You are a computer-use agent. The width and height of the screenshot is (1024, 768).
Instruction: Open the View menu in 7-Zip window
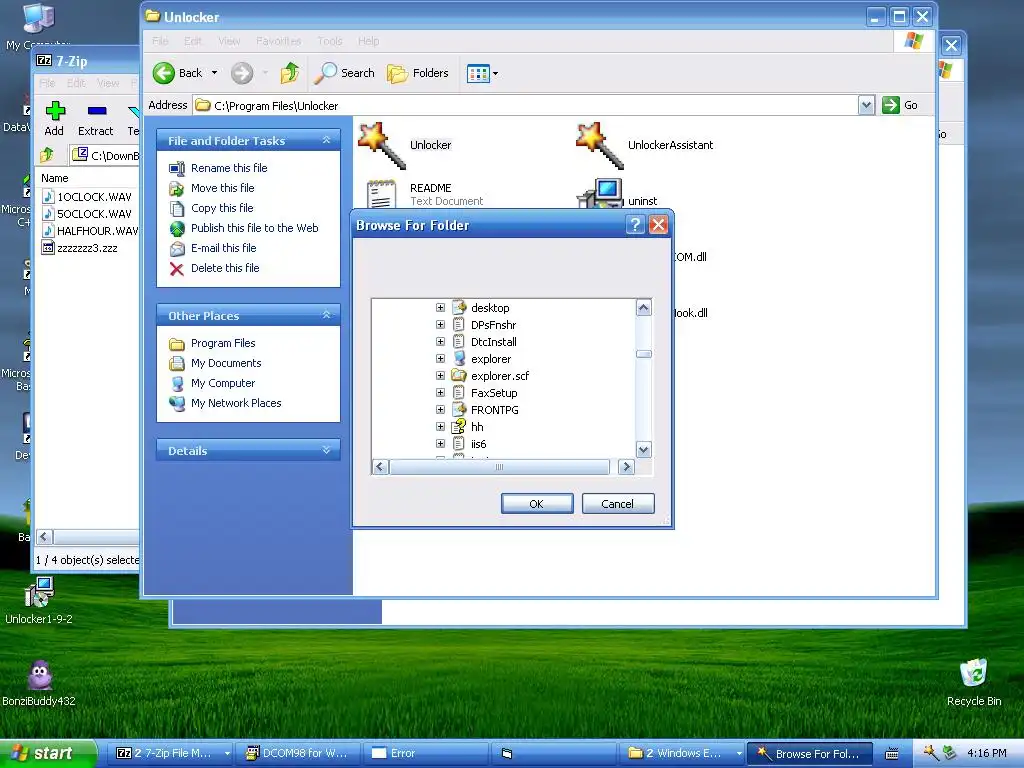108,83
